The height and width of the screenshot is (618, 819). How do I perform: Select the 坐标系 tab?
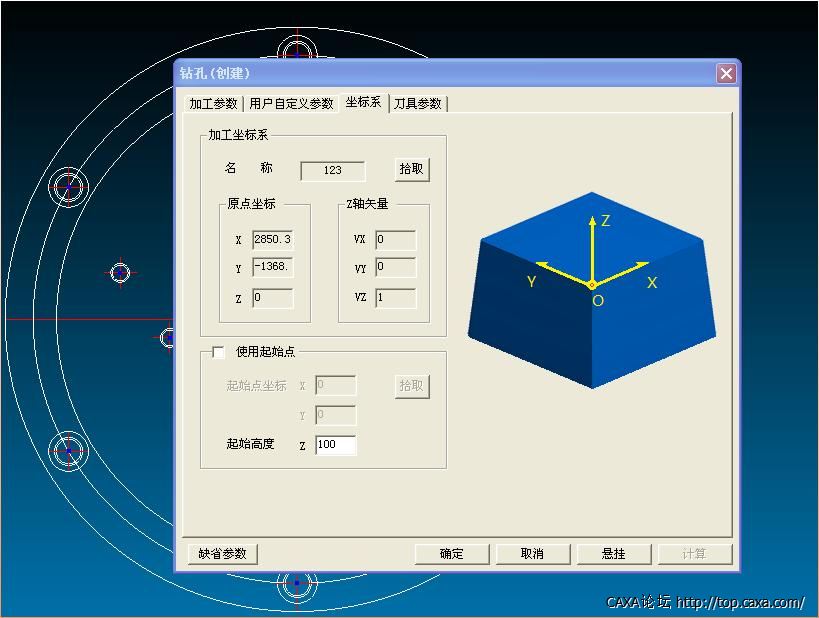pos(363,102)
